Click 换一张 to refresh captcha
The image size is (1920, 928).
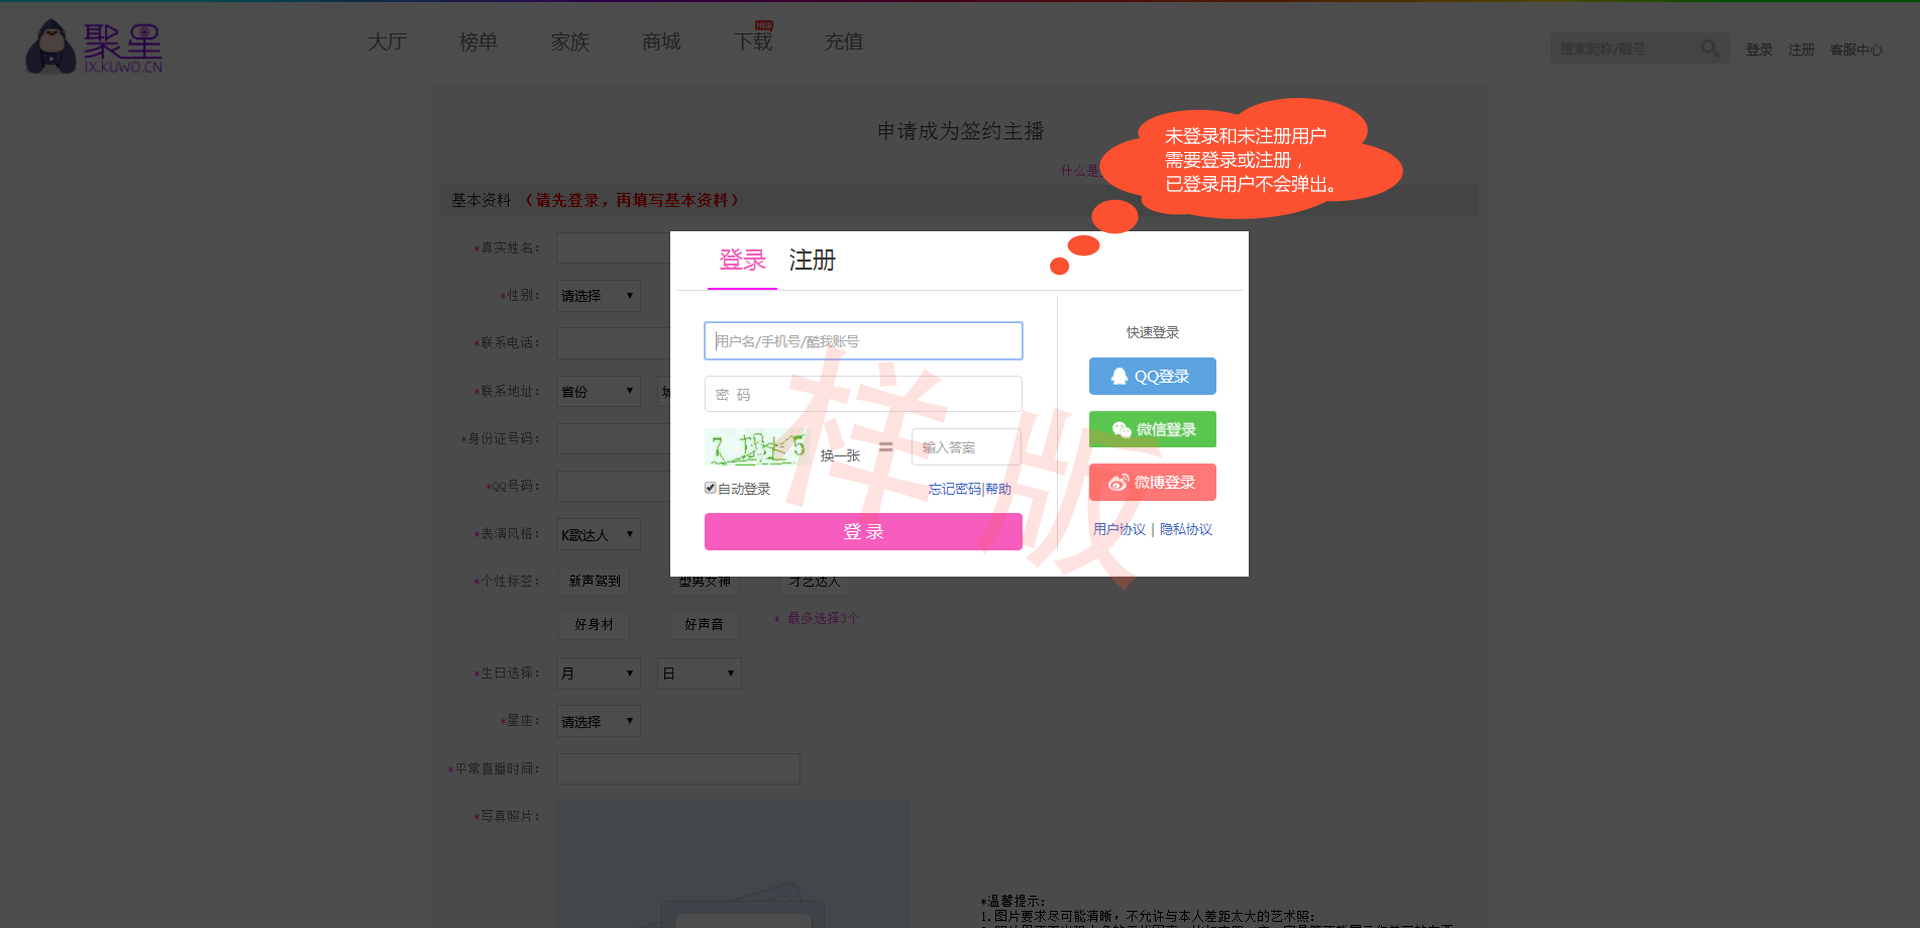[x=840, y=455]
